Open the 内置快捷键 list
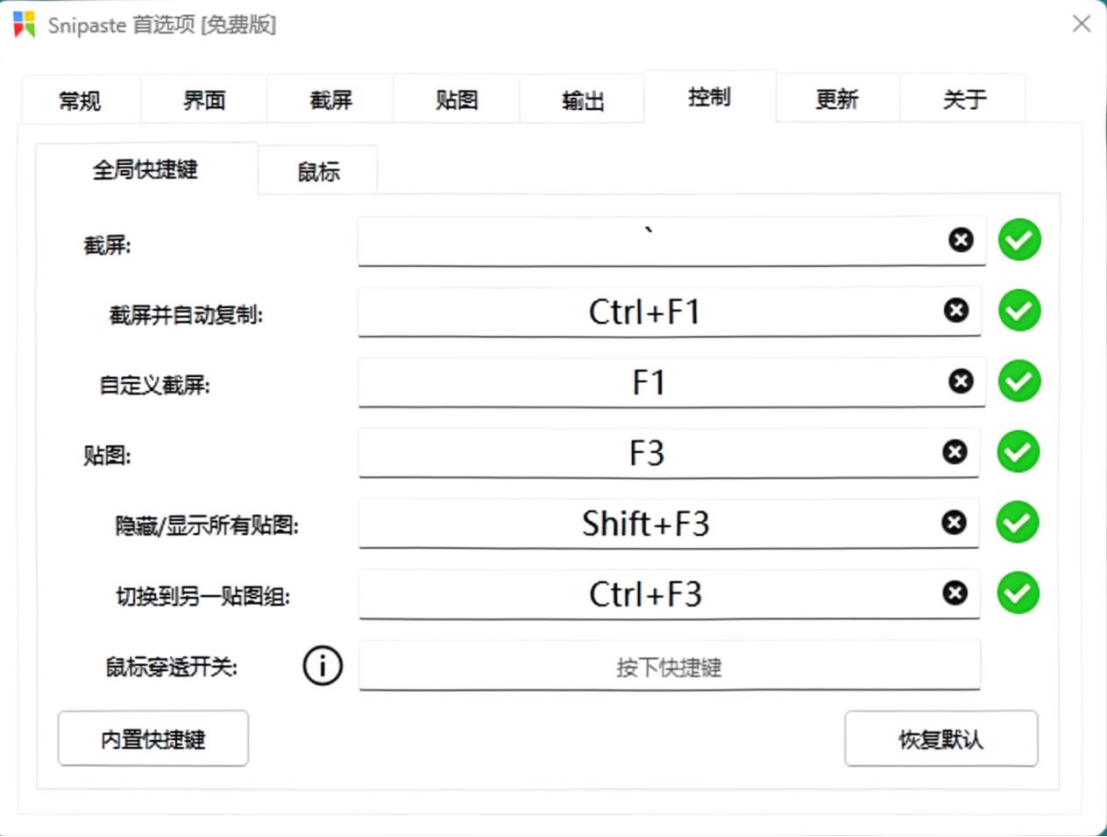 tap(152, 738)
